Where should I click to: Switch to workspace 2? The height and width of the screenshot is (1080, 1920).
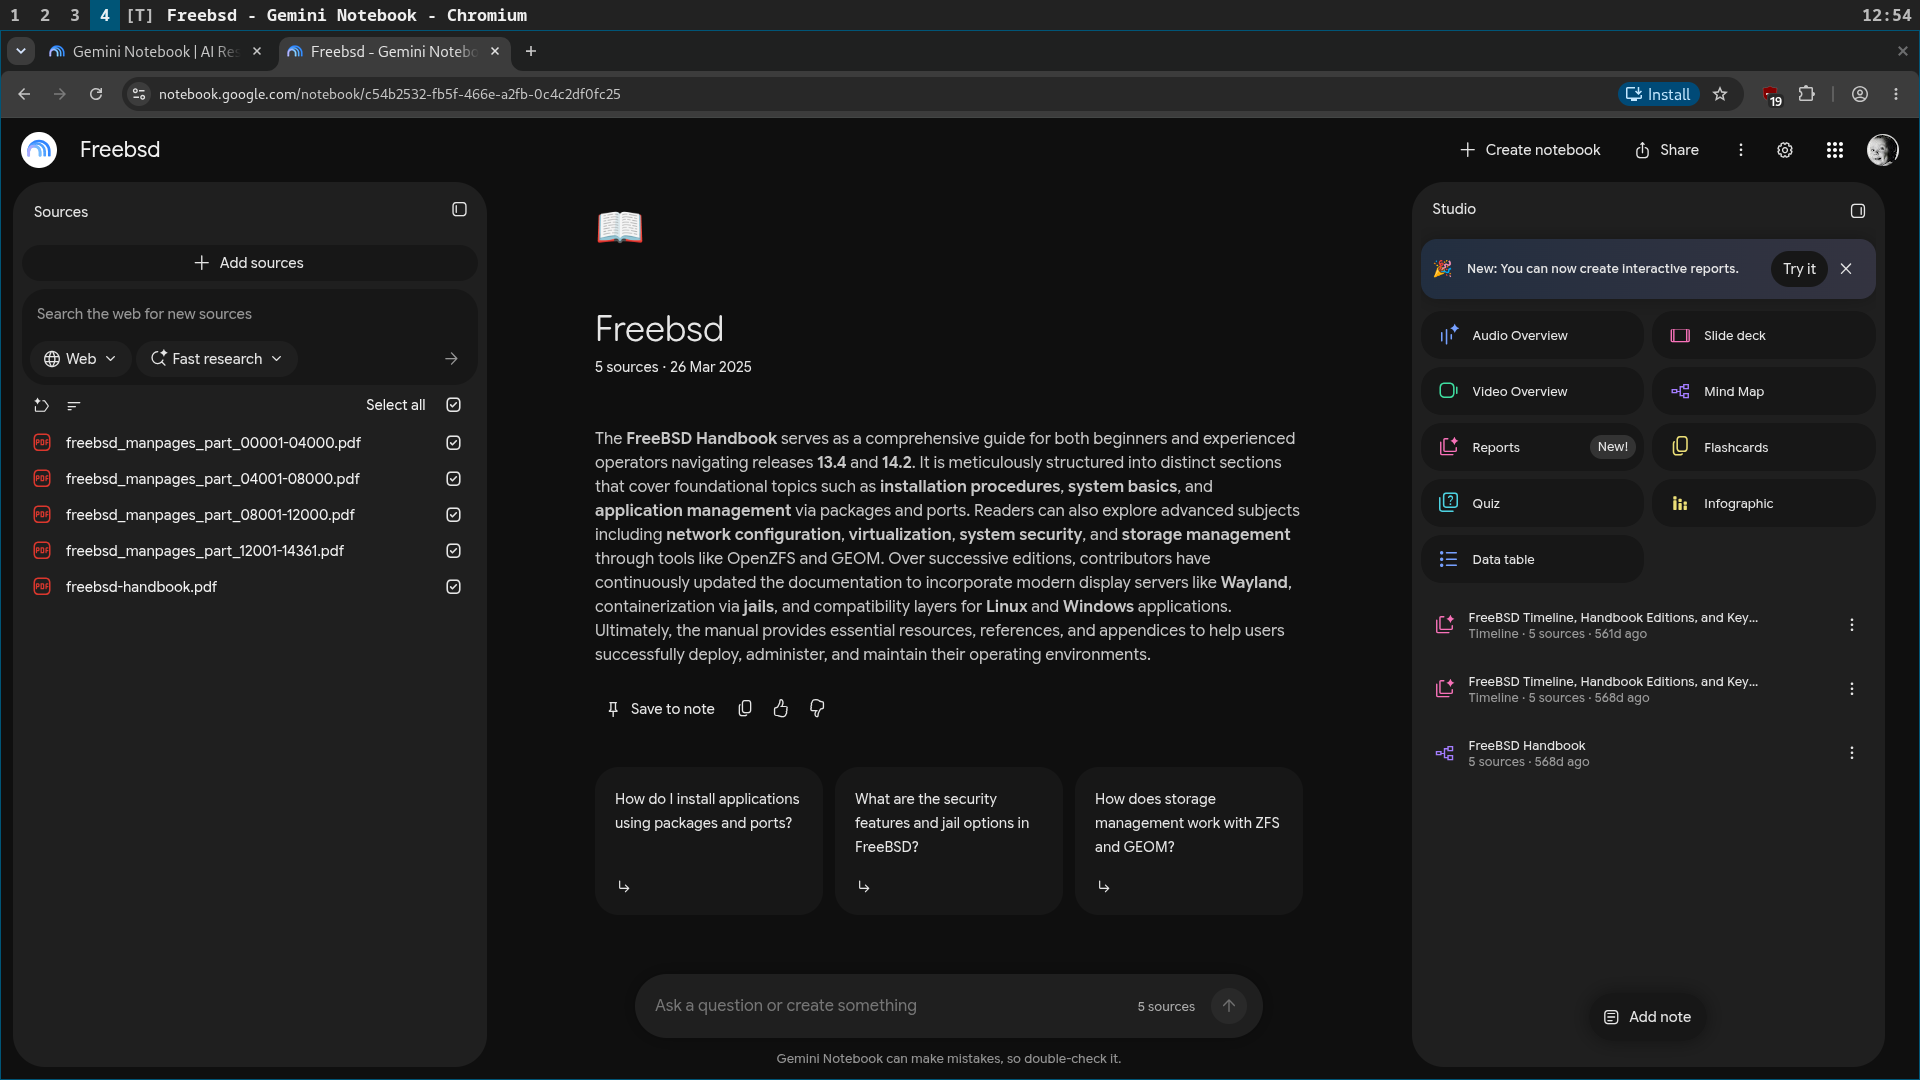(x=45, y=15)
